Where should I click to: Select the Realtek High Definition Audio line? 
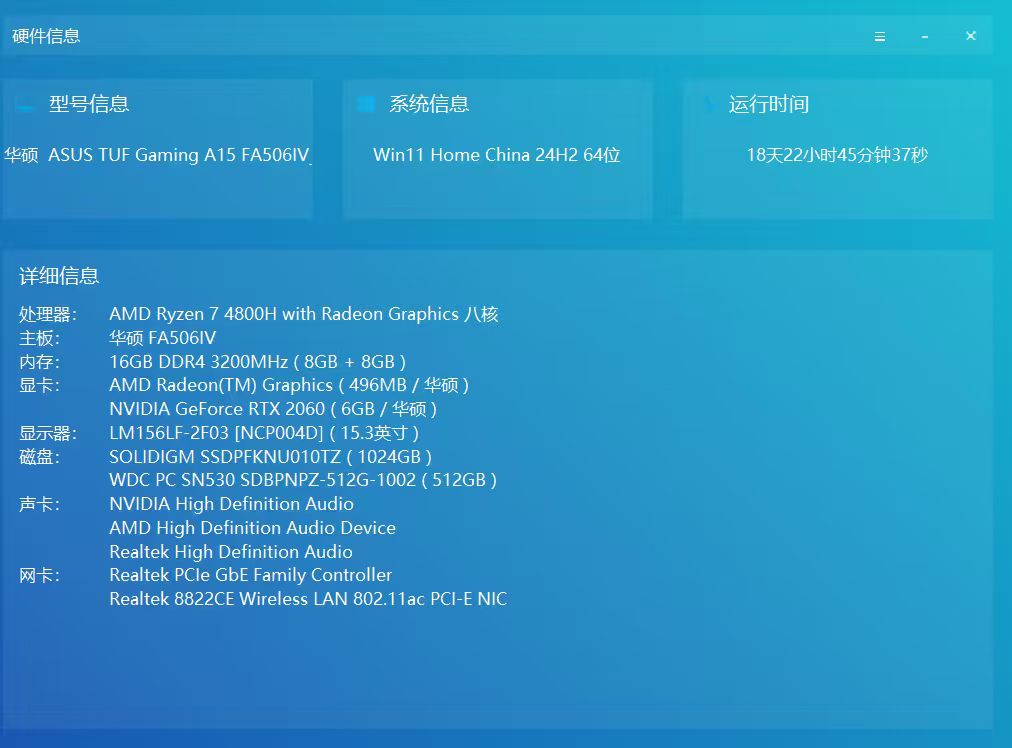click(231, 552)
